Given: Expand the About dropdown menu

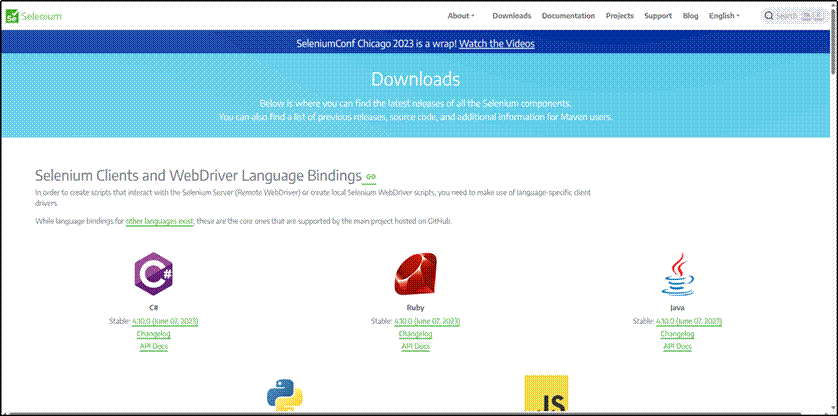Looking at the screenshot, I should (x=461, y=16).
